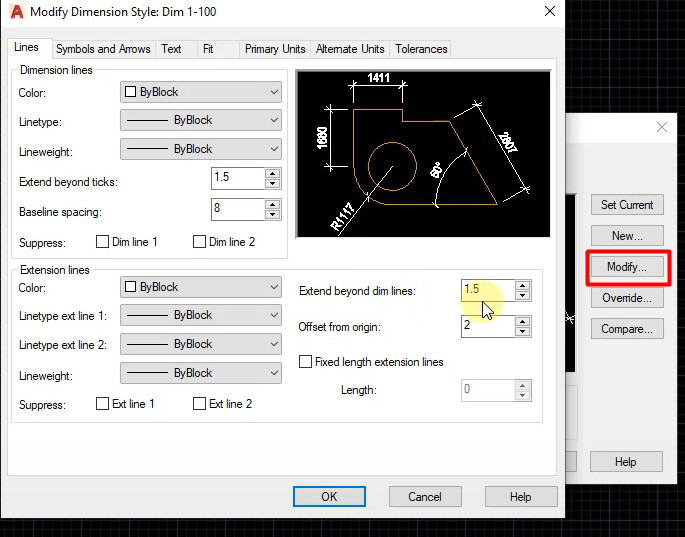Screen dimensions: 685x537
Task: Click Help next to Cancel button
Action: pyautogui.click(x=521, y=497)
